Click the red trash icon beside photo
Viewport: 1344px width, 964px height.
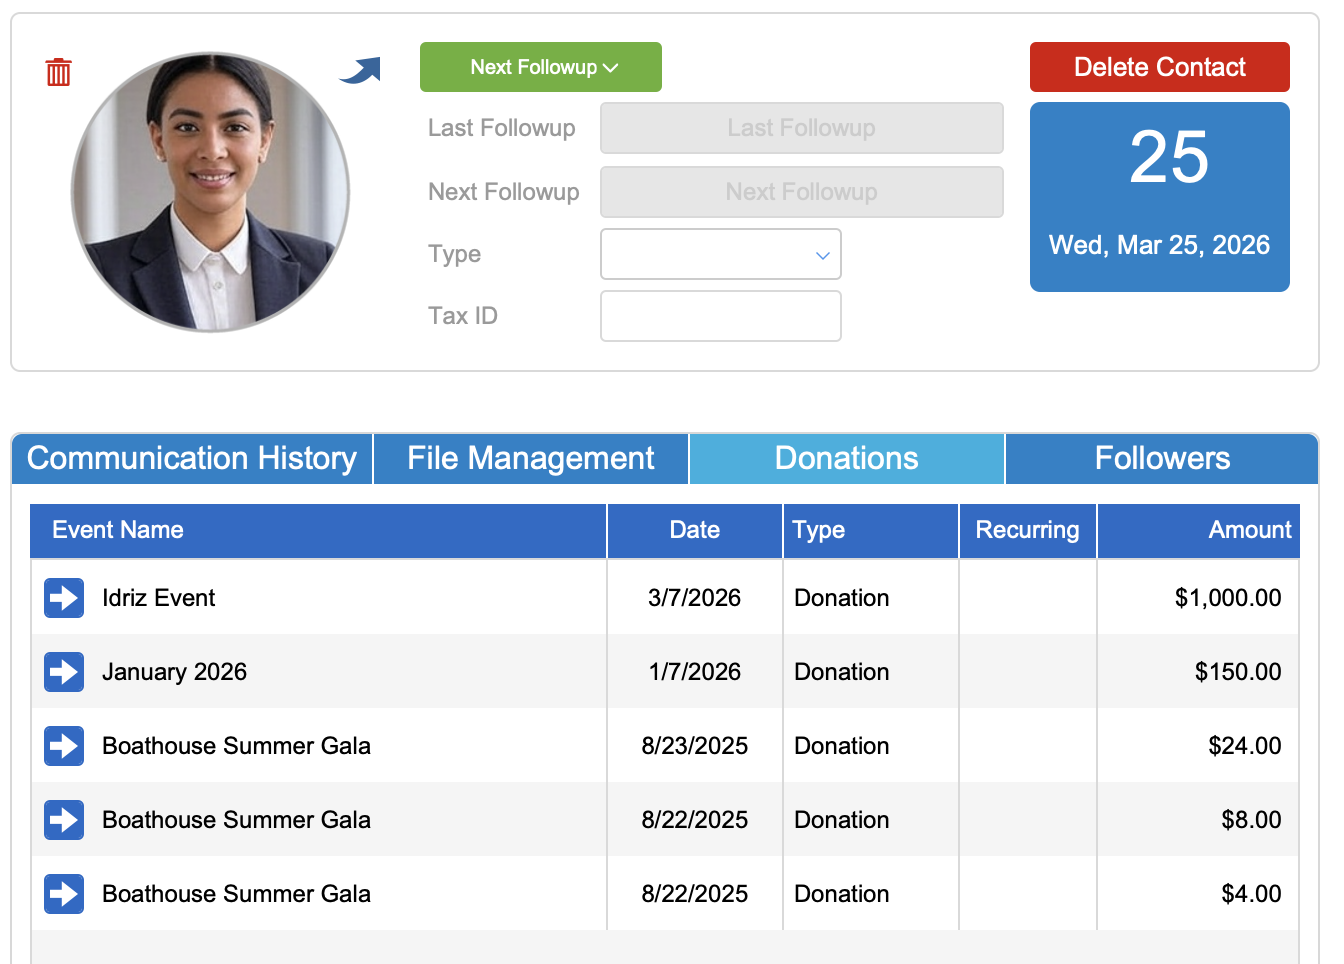tap(59, 72)
